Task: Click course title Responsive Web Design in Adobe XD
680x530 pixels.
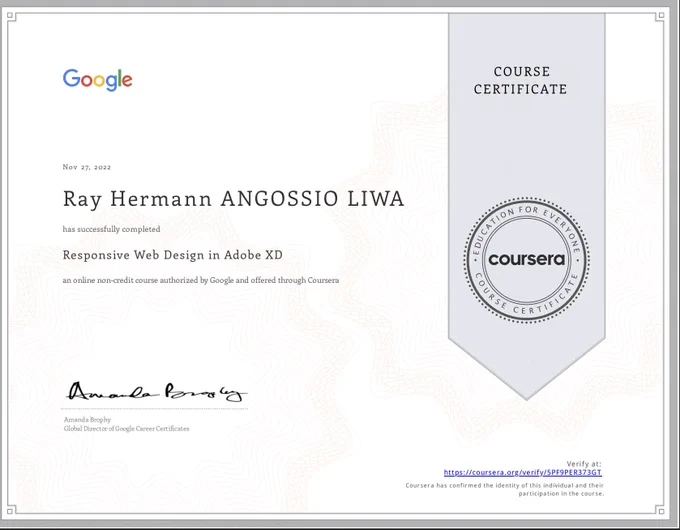Action: pos(173,255)
